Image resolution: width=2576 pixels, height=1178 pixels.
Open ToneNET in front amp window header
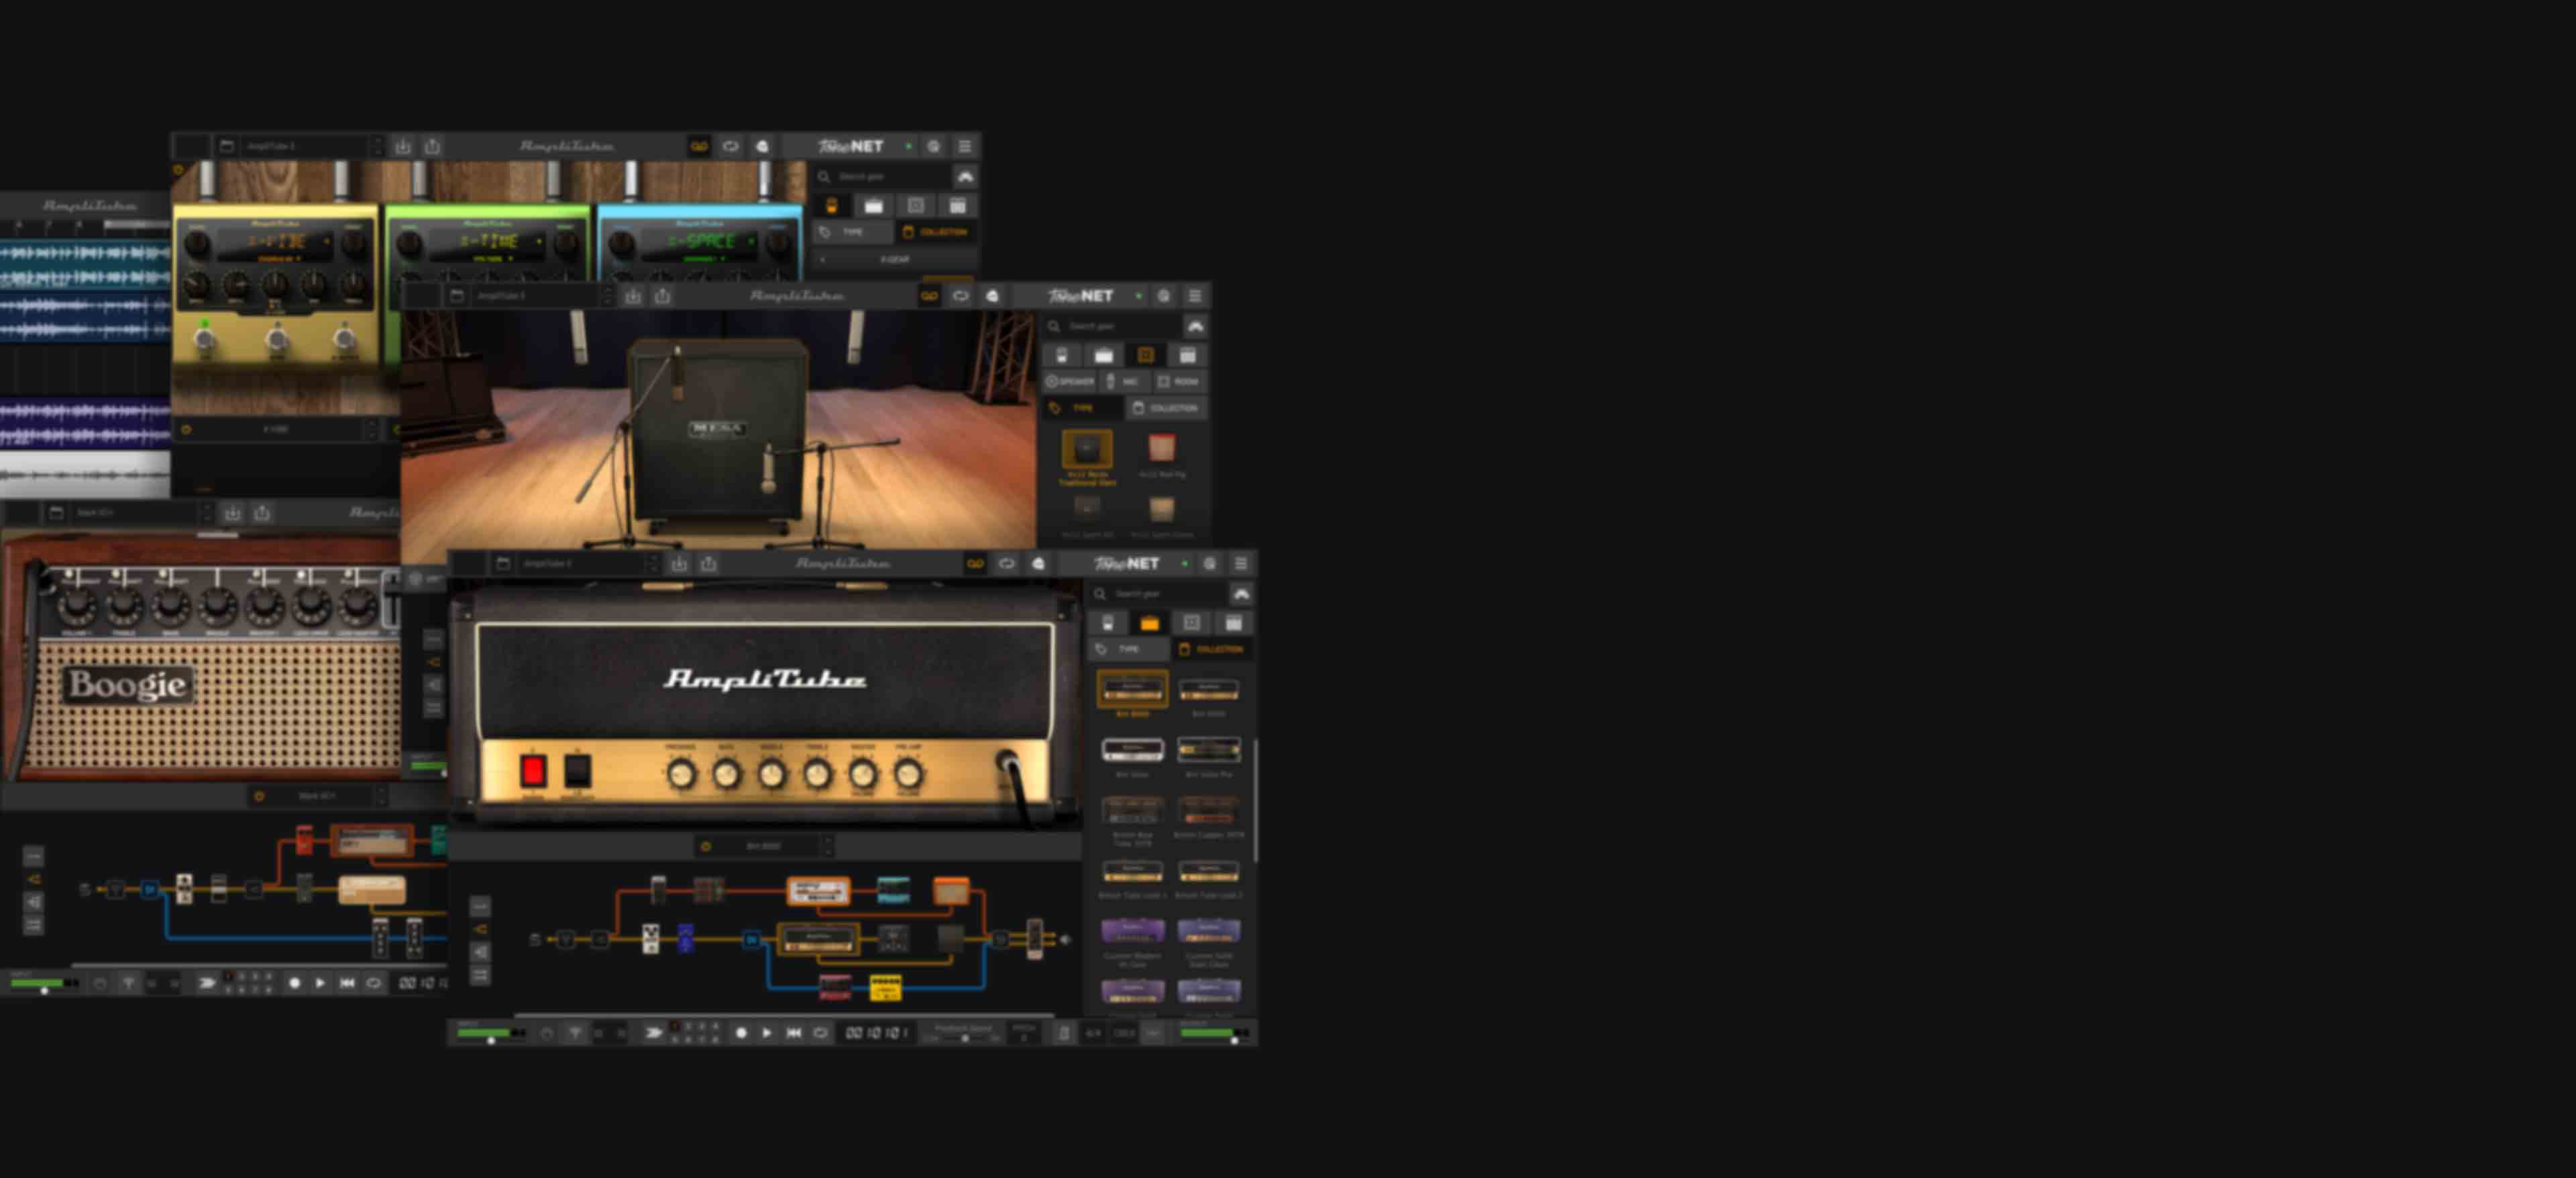click(x=1127, y=564)
